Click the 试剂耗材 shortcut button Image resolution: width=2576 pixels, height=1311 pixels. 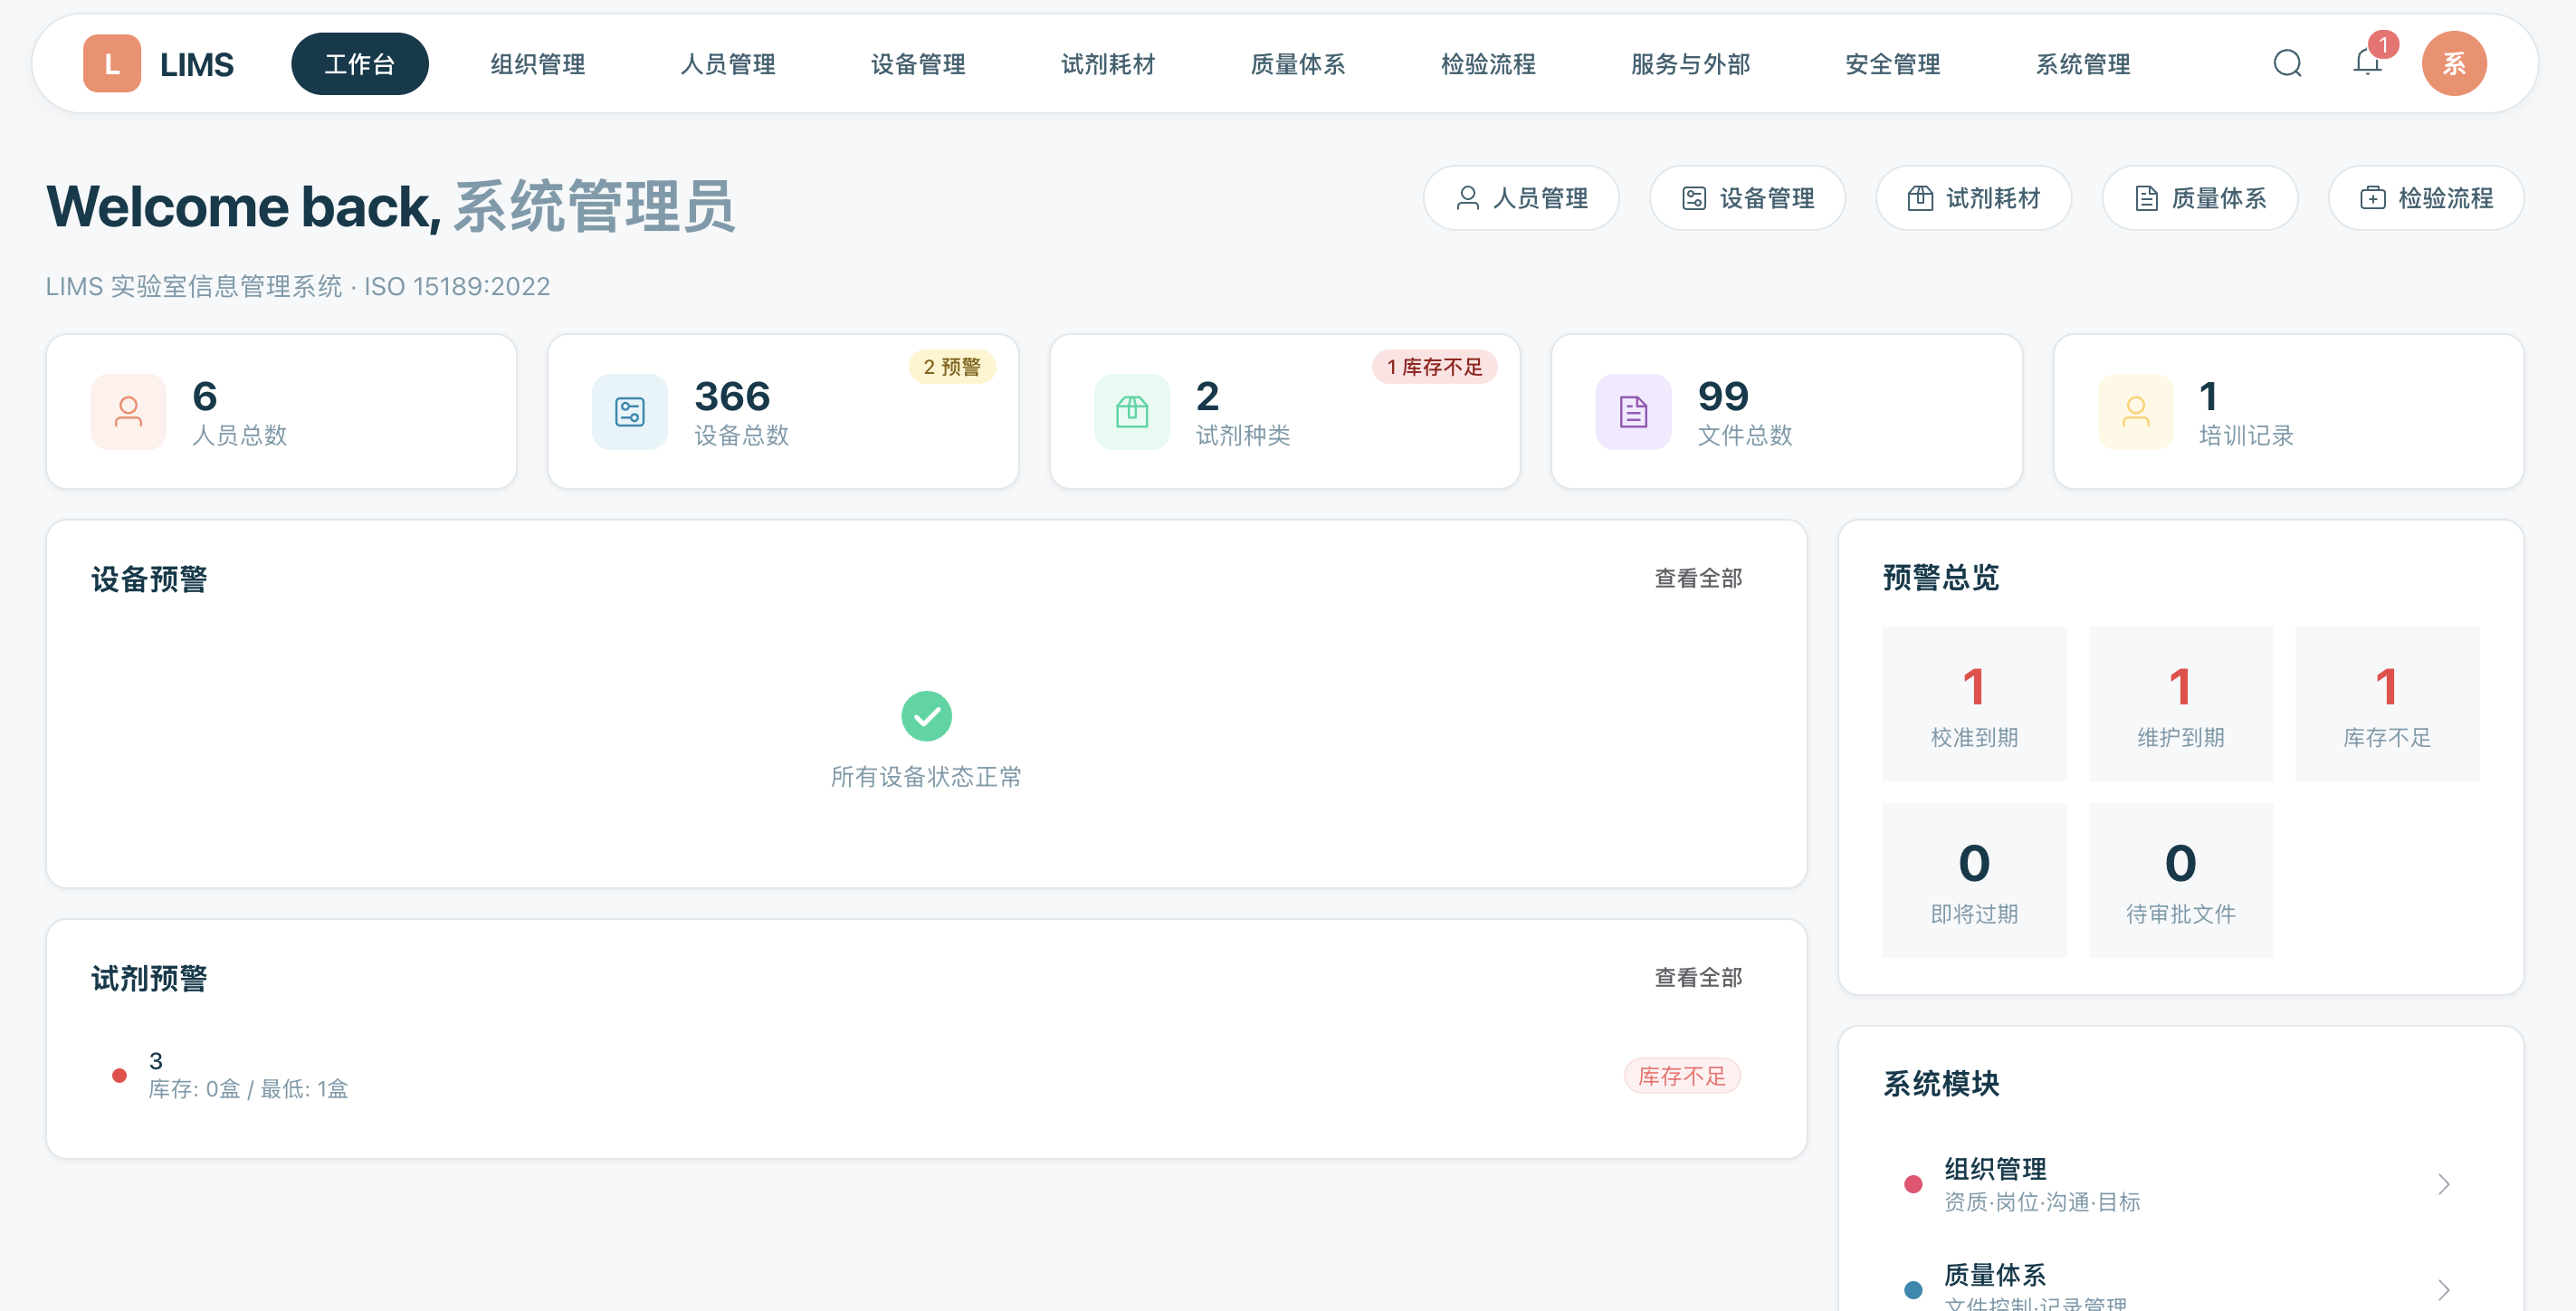tap(1973, 198)
